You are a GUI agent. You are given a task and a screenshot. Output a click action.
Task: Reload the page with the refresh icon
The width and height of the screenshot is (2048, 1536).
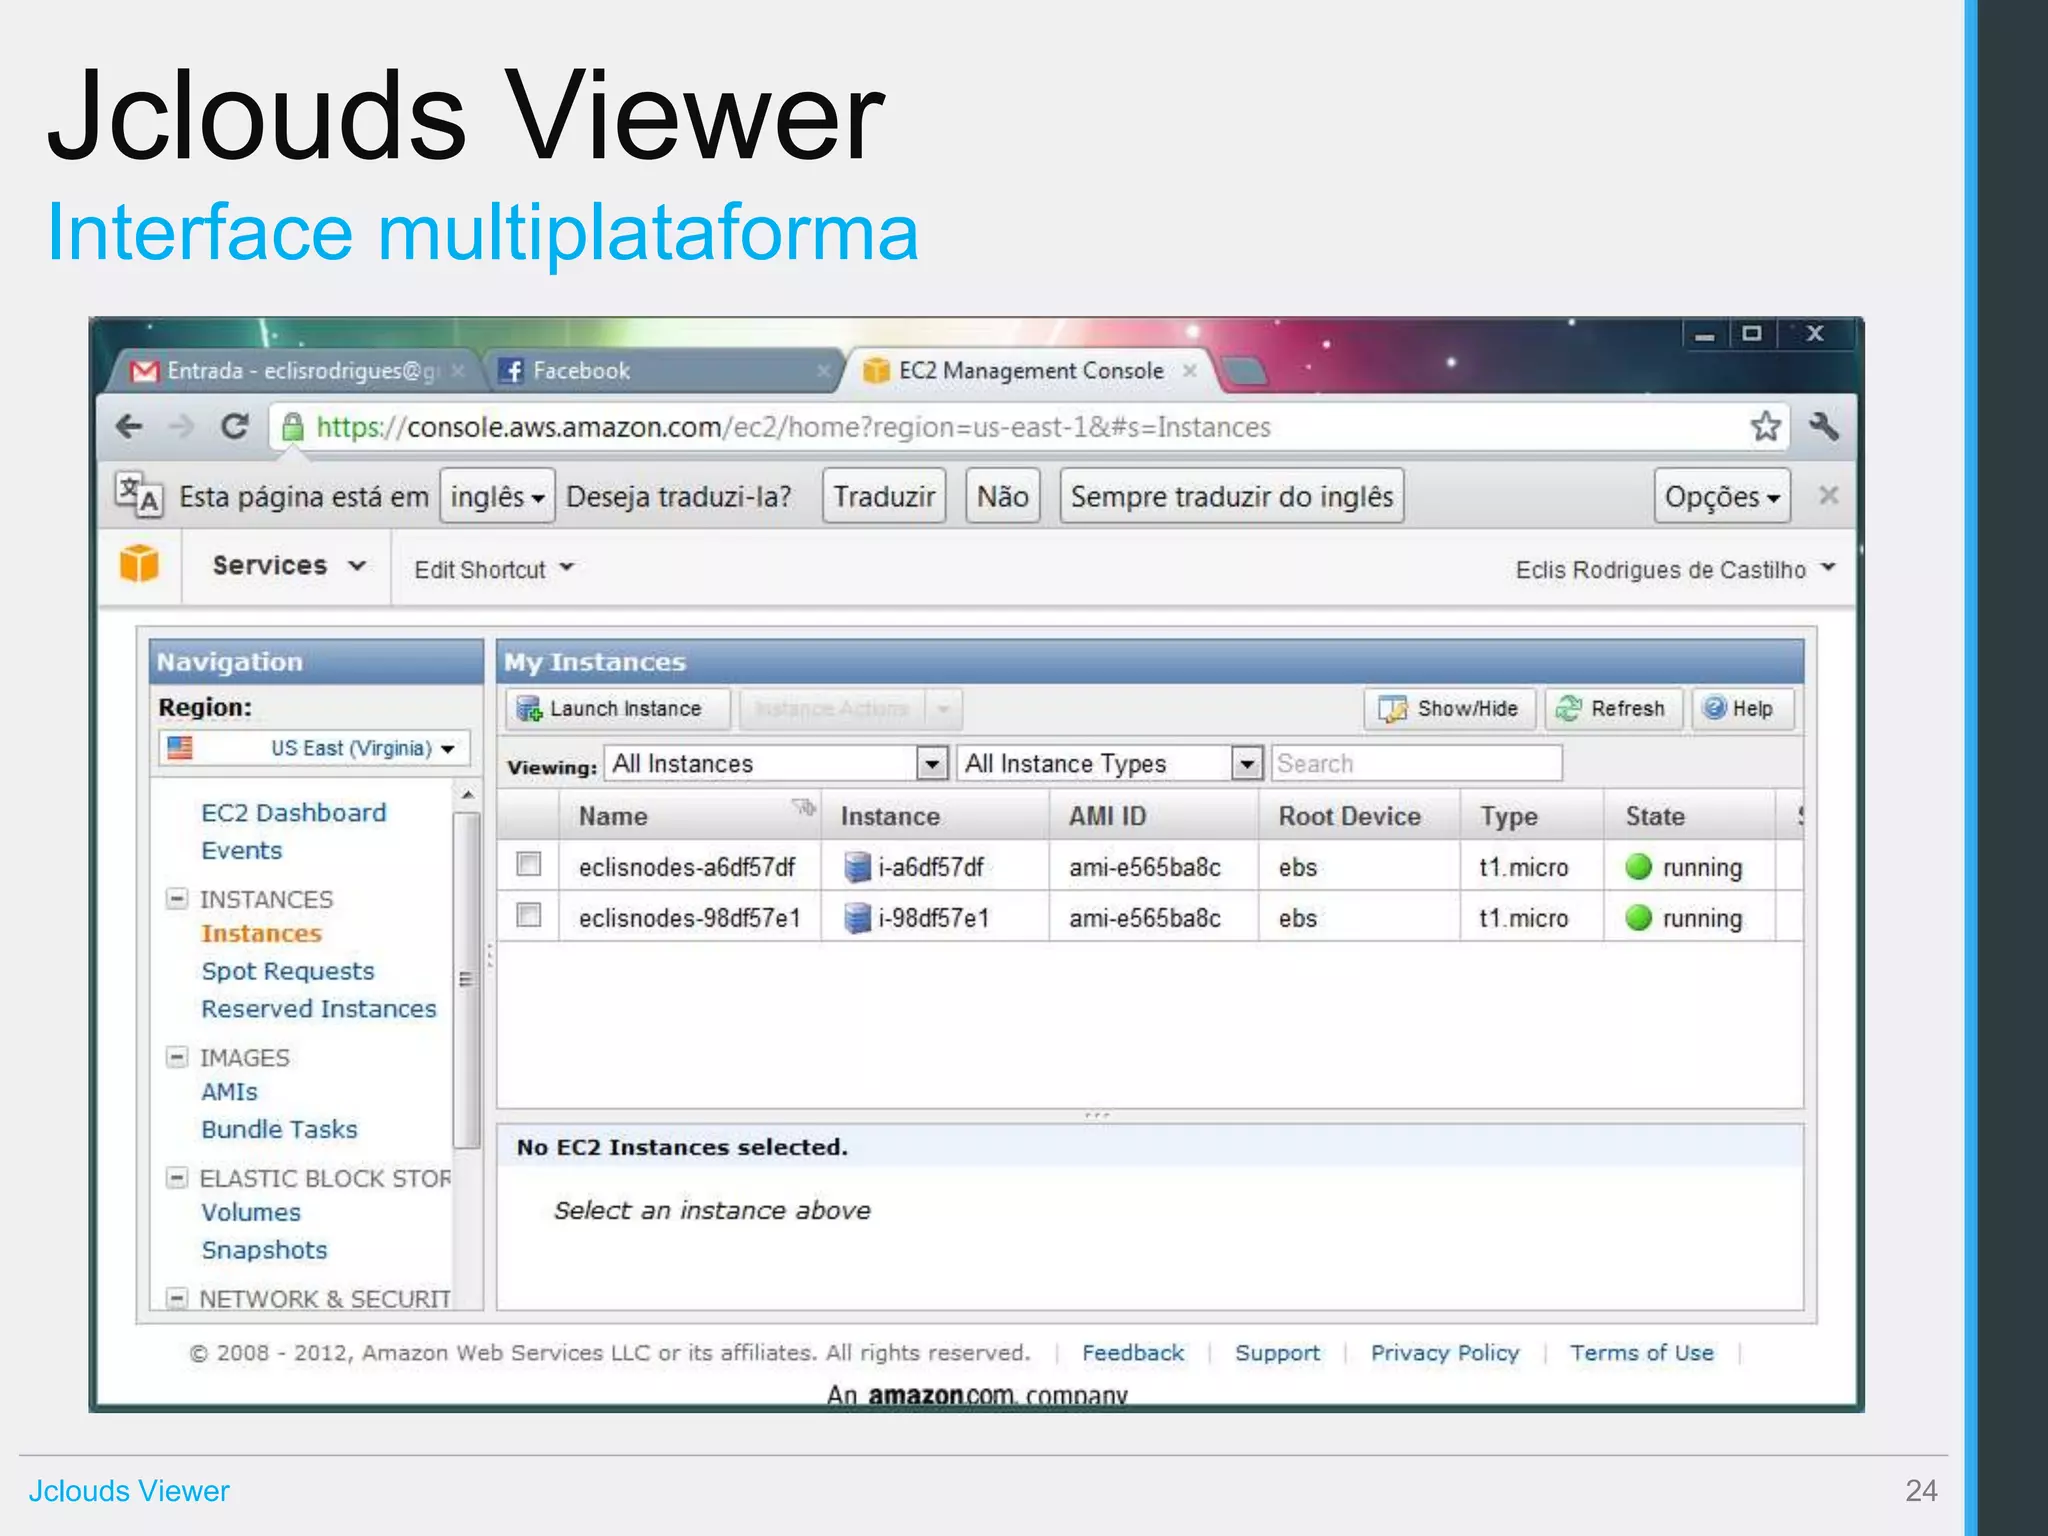(x=235, y=427)
